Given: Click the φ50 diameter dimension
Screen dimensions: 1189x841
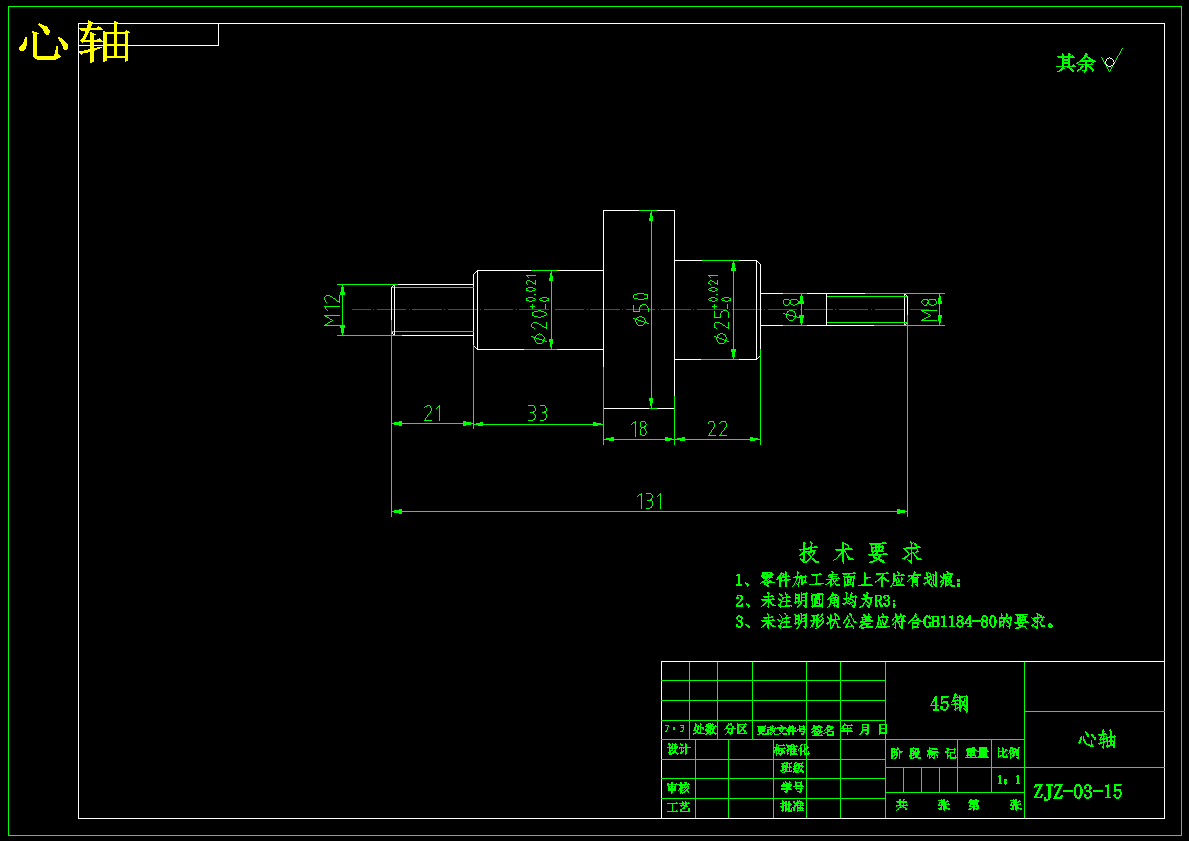Looking at the screenshot, I should tap(642, 309).
